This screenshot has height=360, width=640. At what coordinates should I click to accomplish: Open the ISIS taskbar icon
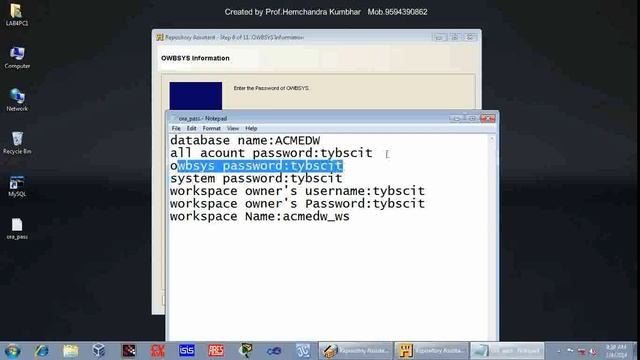click(x=187, y=351)
